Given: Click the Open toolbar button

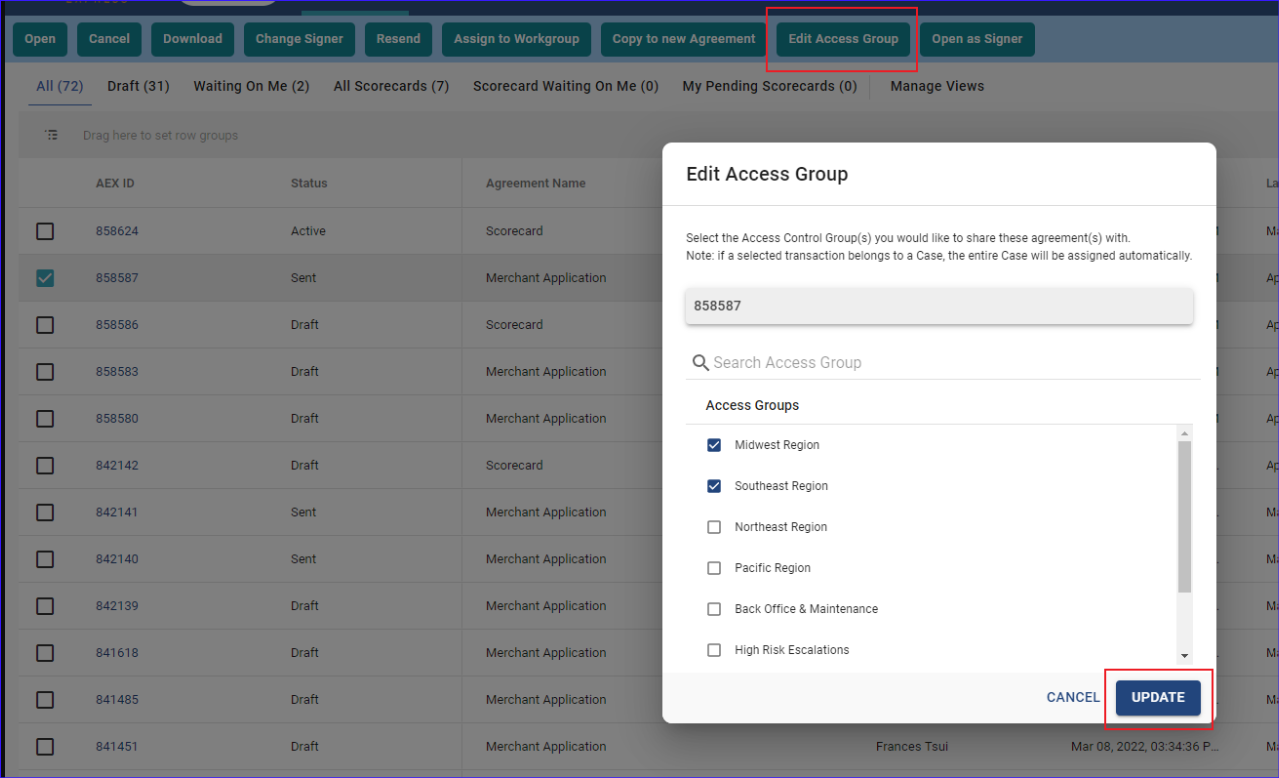Looking at the screenshot, I should 40,39.
